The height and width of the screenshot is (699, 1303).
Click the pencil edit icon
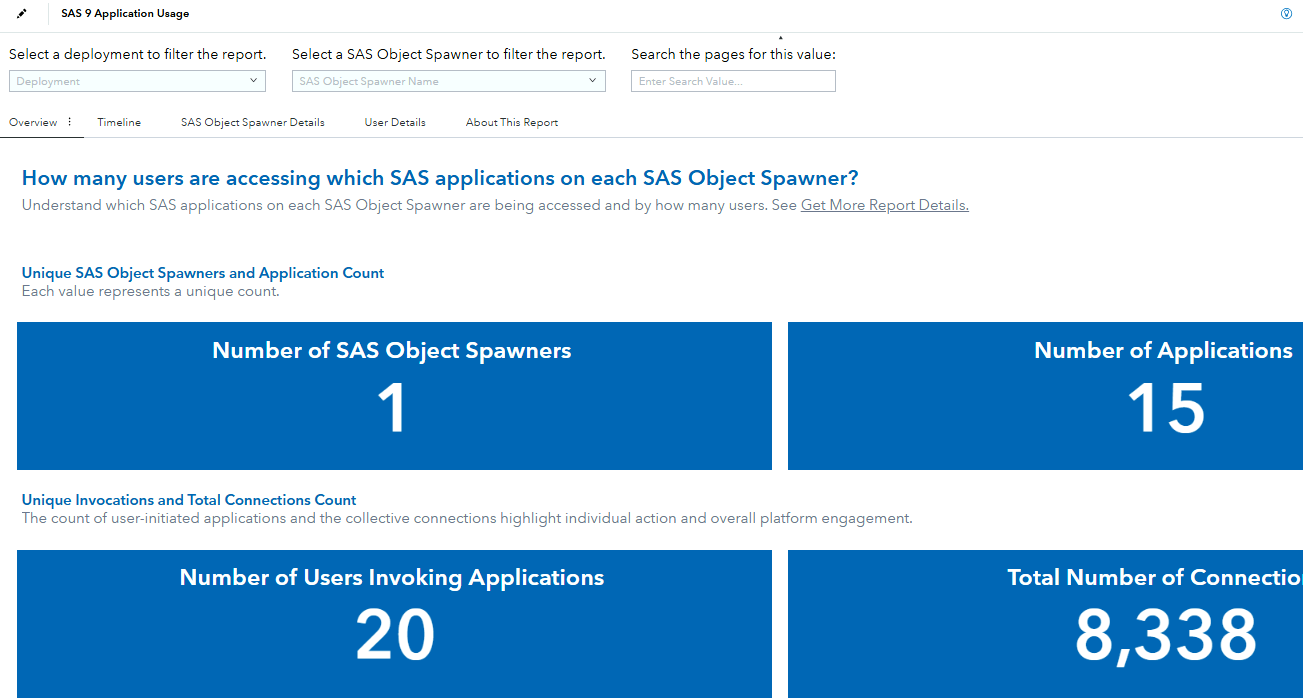coord(21,14)
